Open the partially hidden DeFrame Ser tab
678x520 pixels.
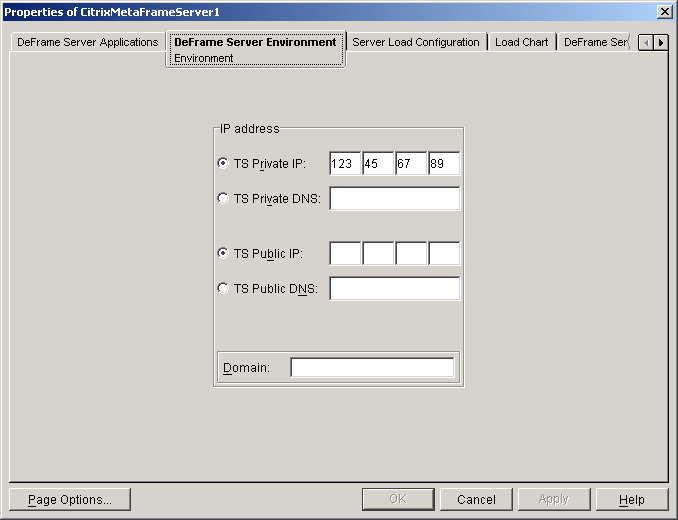(595, 42)
